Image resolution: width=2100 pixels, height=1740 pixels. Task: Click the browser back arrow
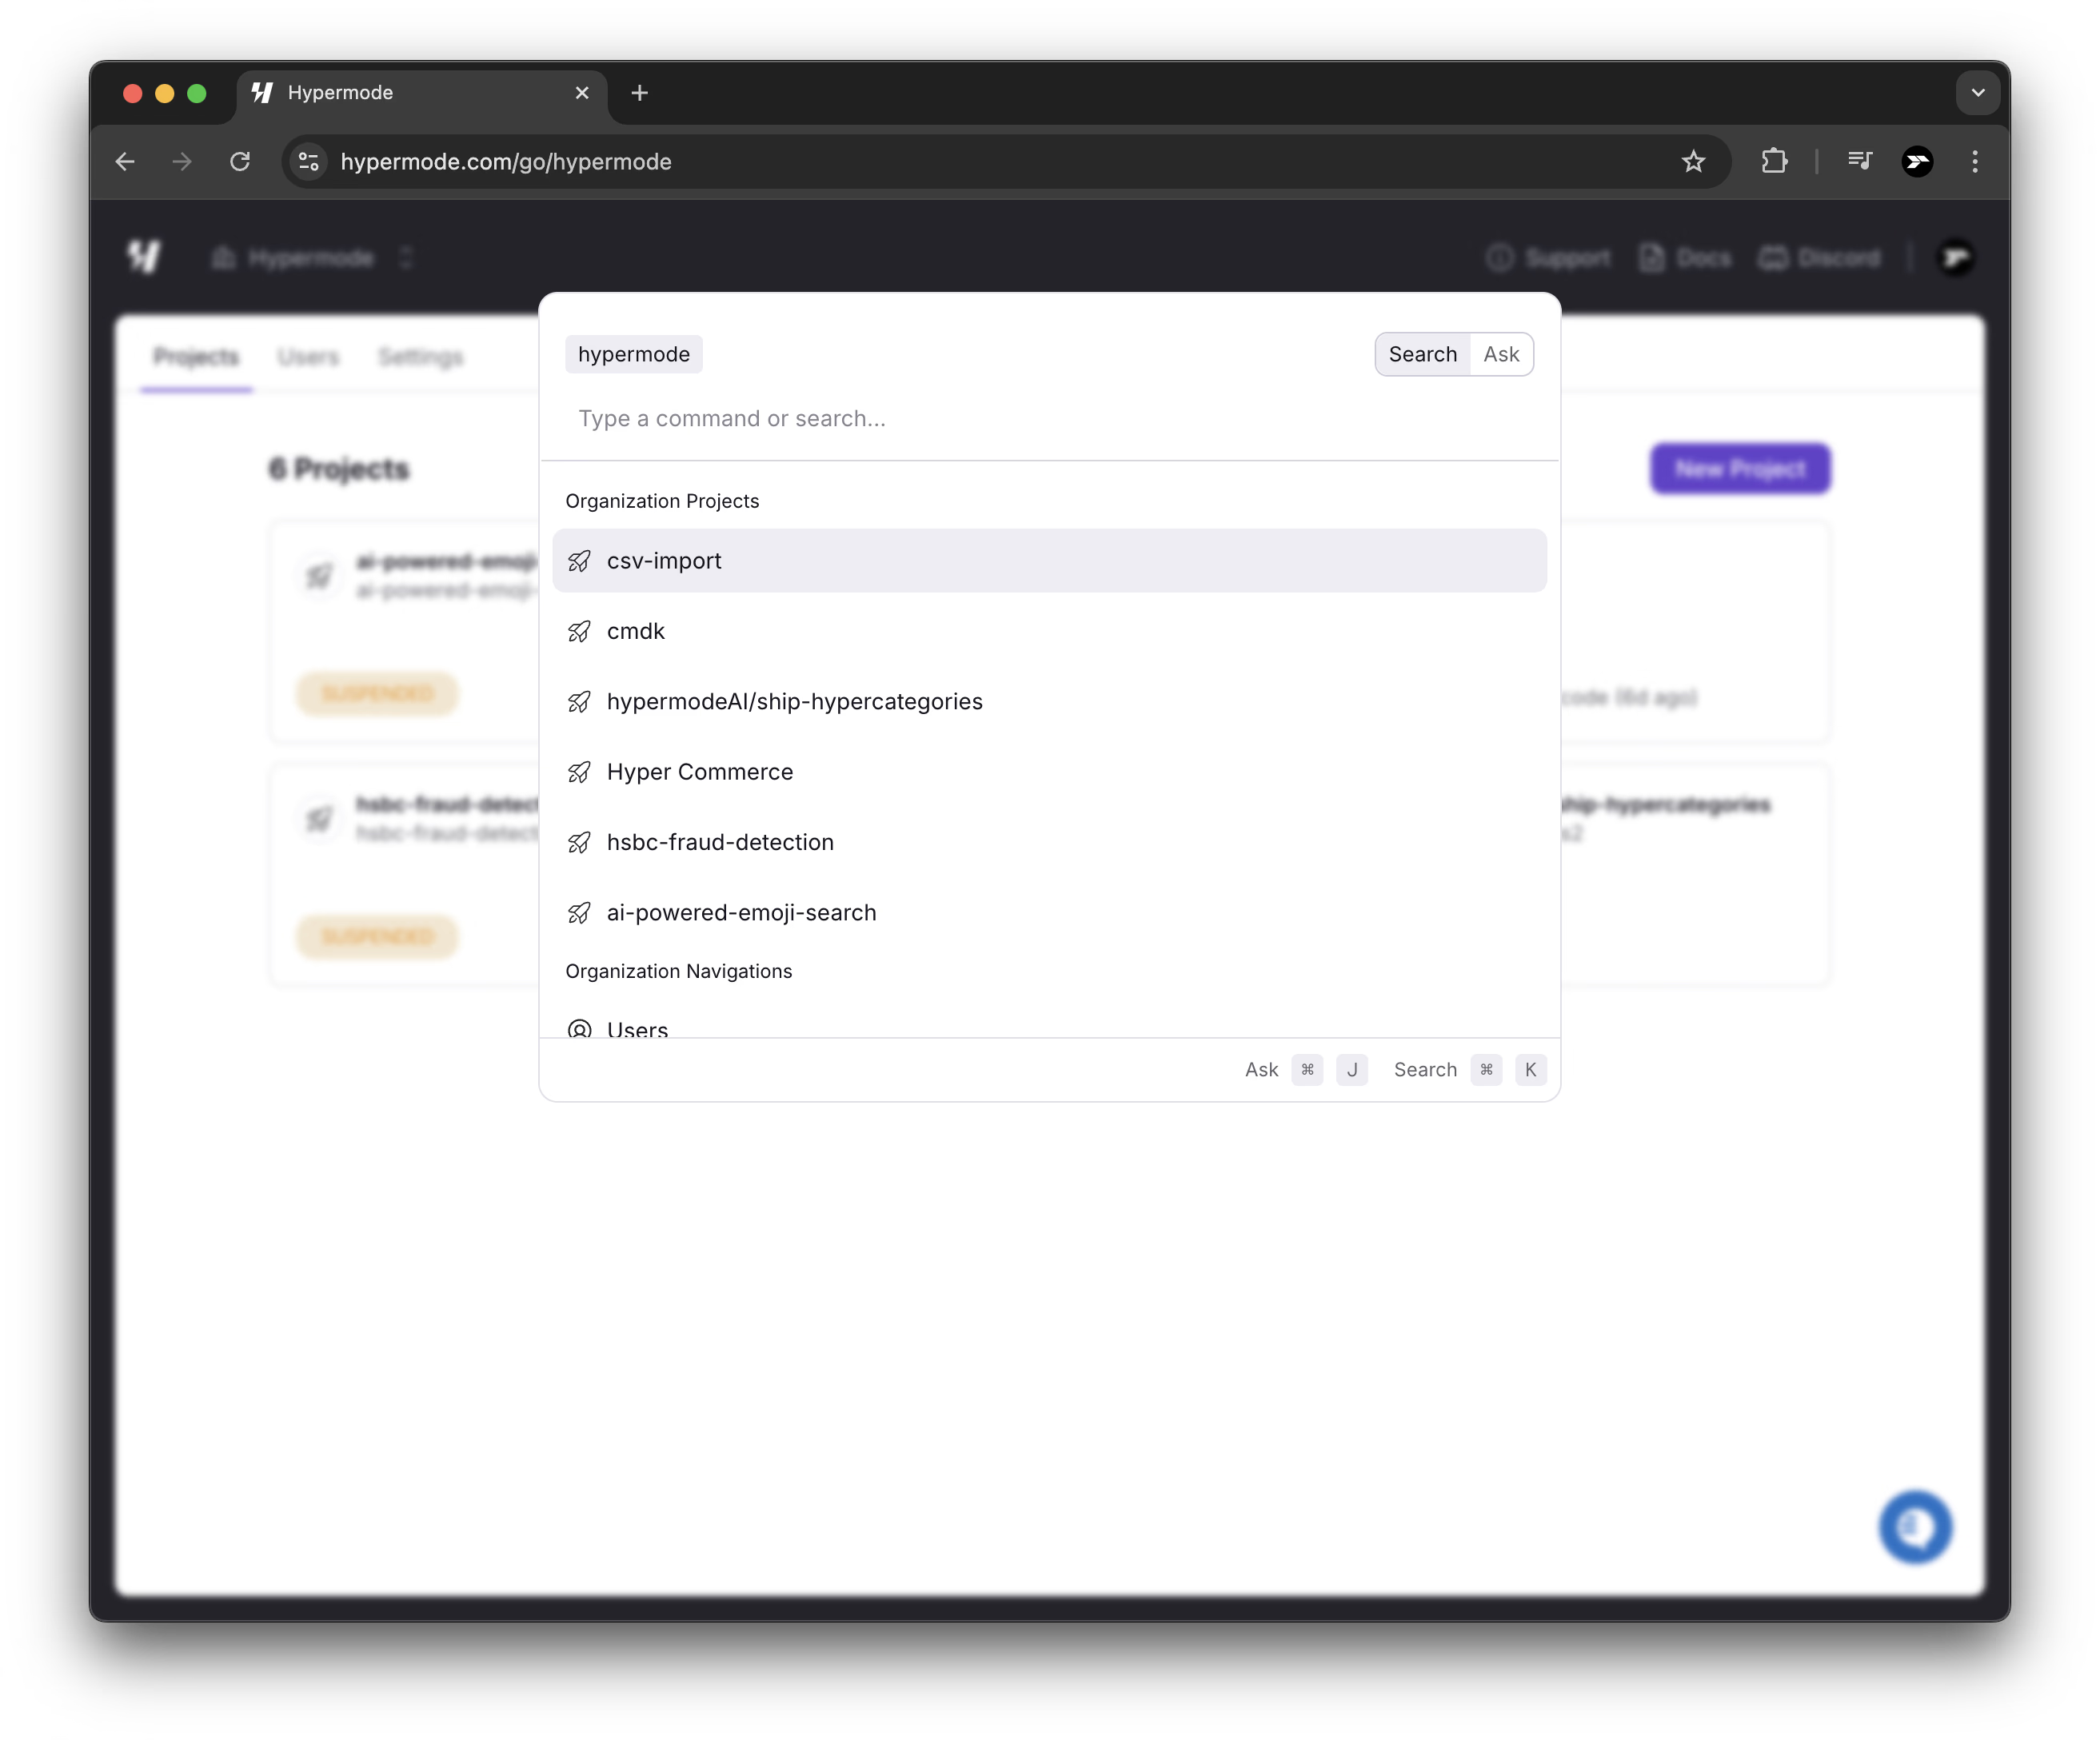[x=125, y=161]
